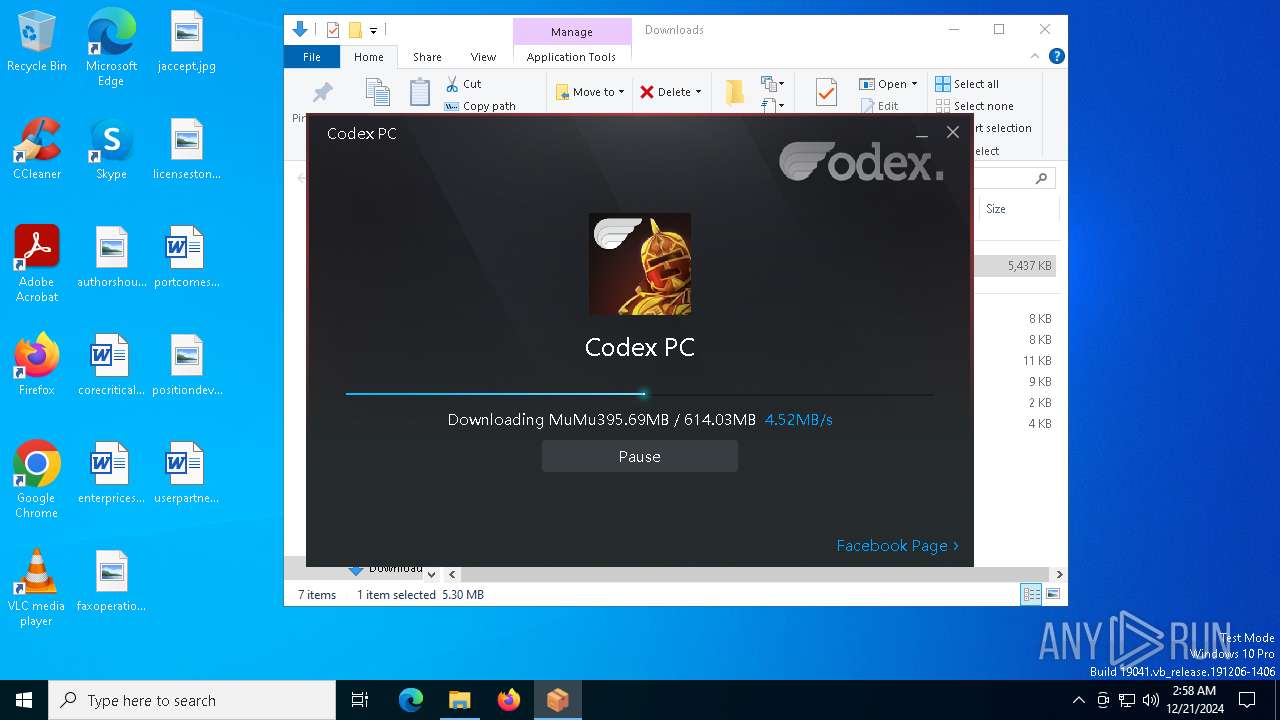1280x720 pixels.
Task: Show hidden system tray icons
Action: [x=1078, y=700]
